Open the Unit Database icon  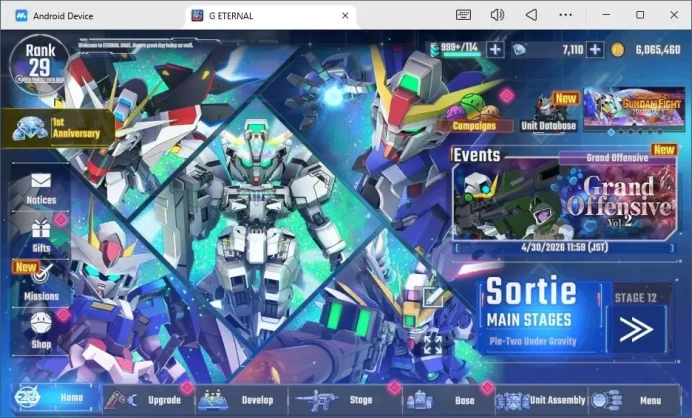[x=549, y=108]
